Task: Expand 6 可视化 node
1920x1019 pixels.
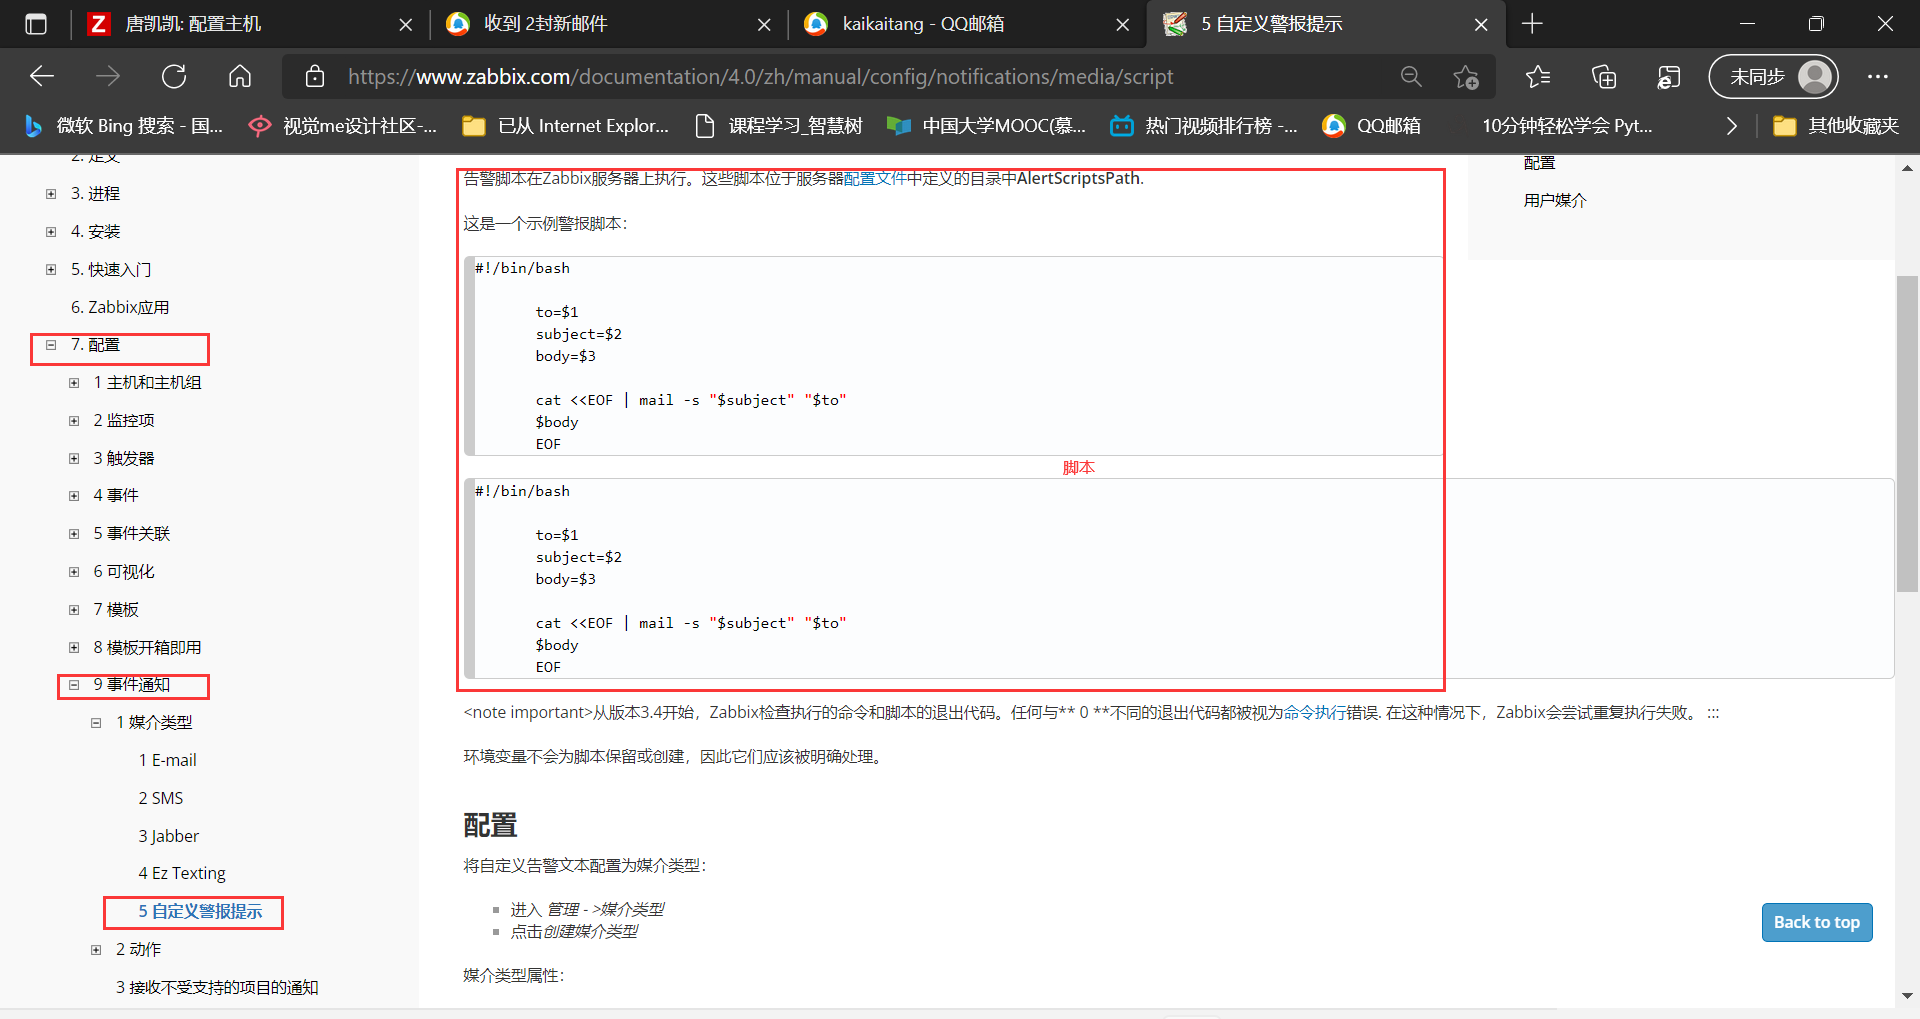Action: point(74,572)
